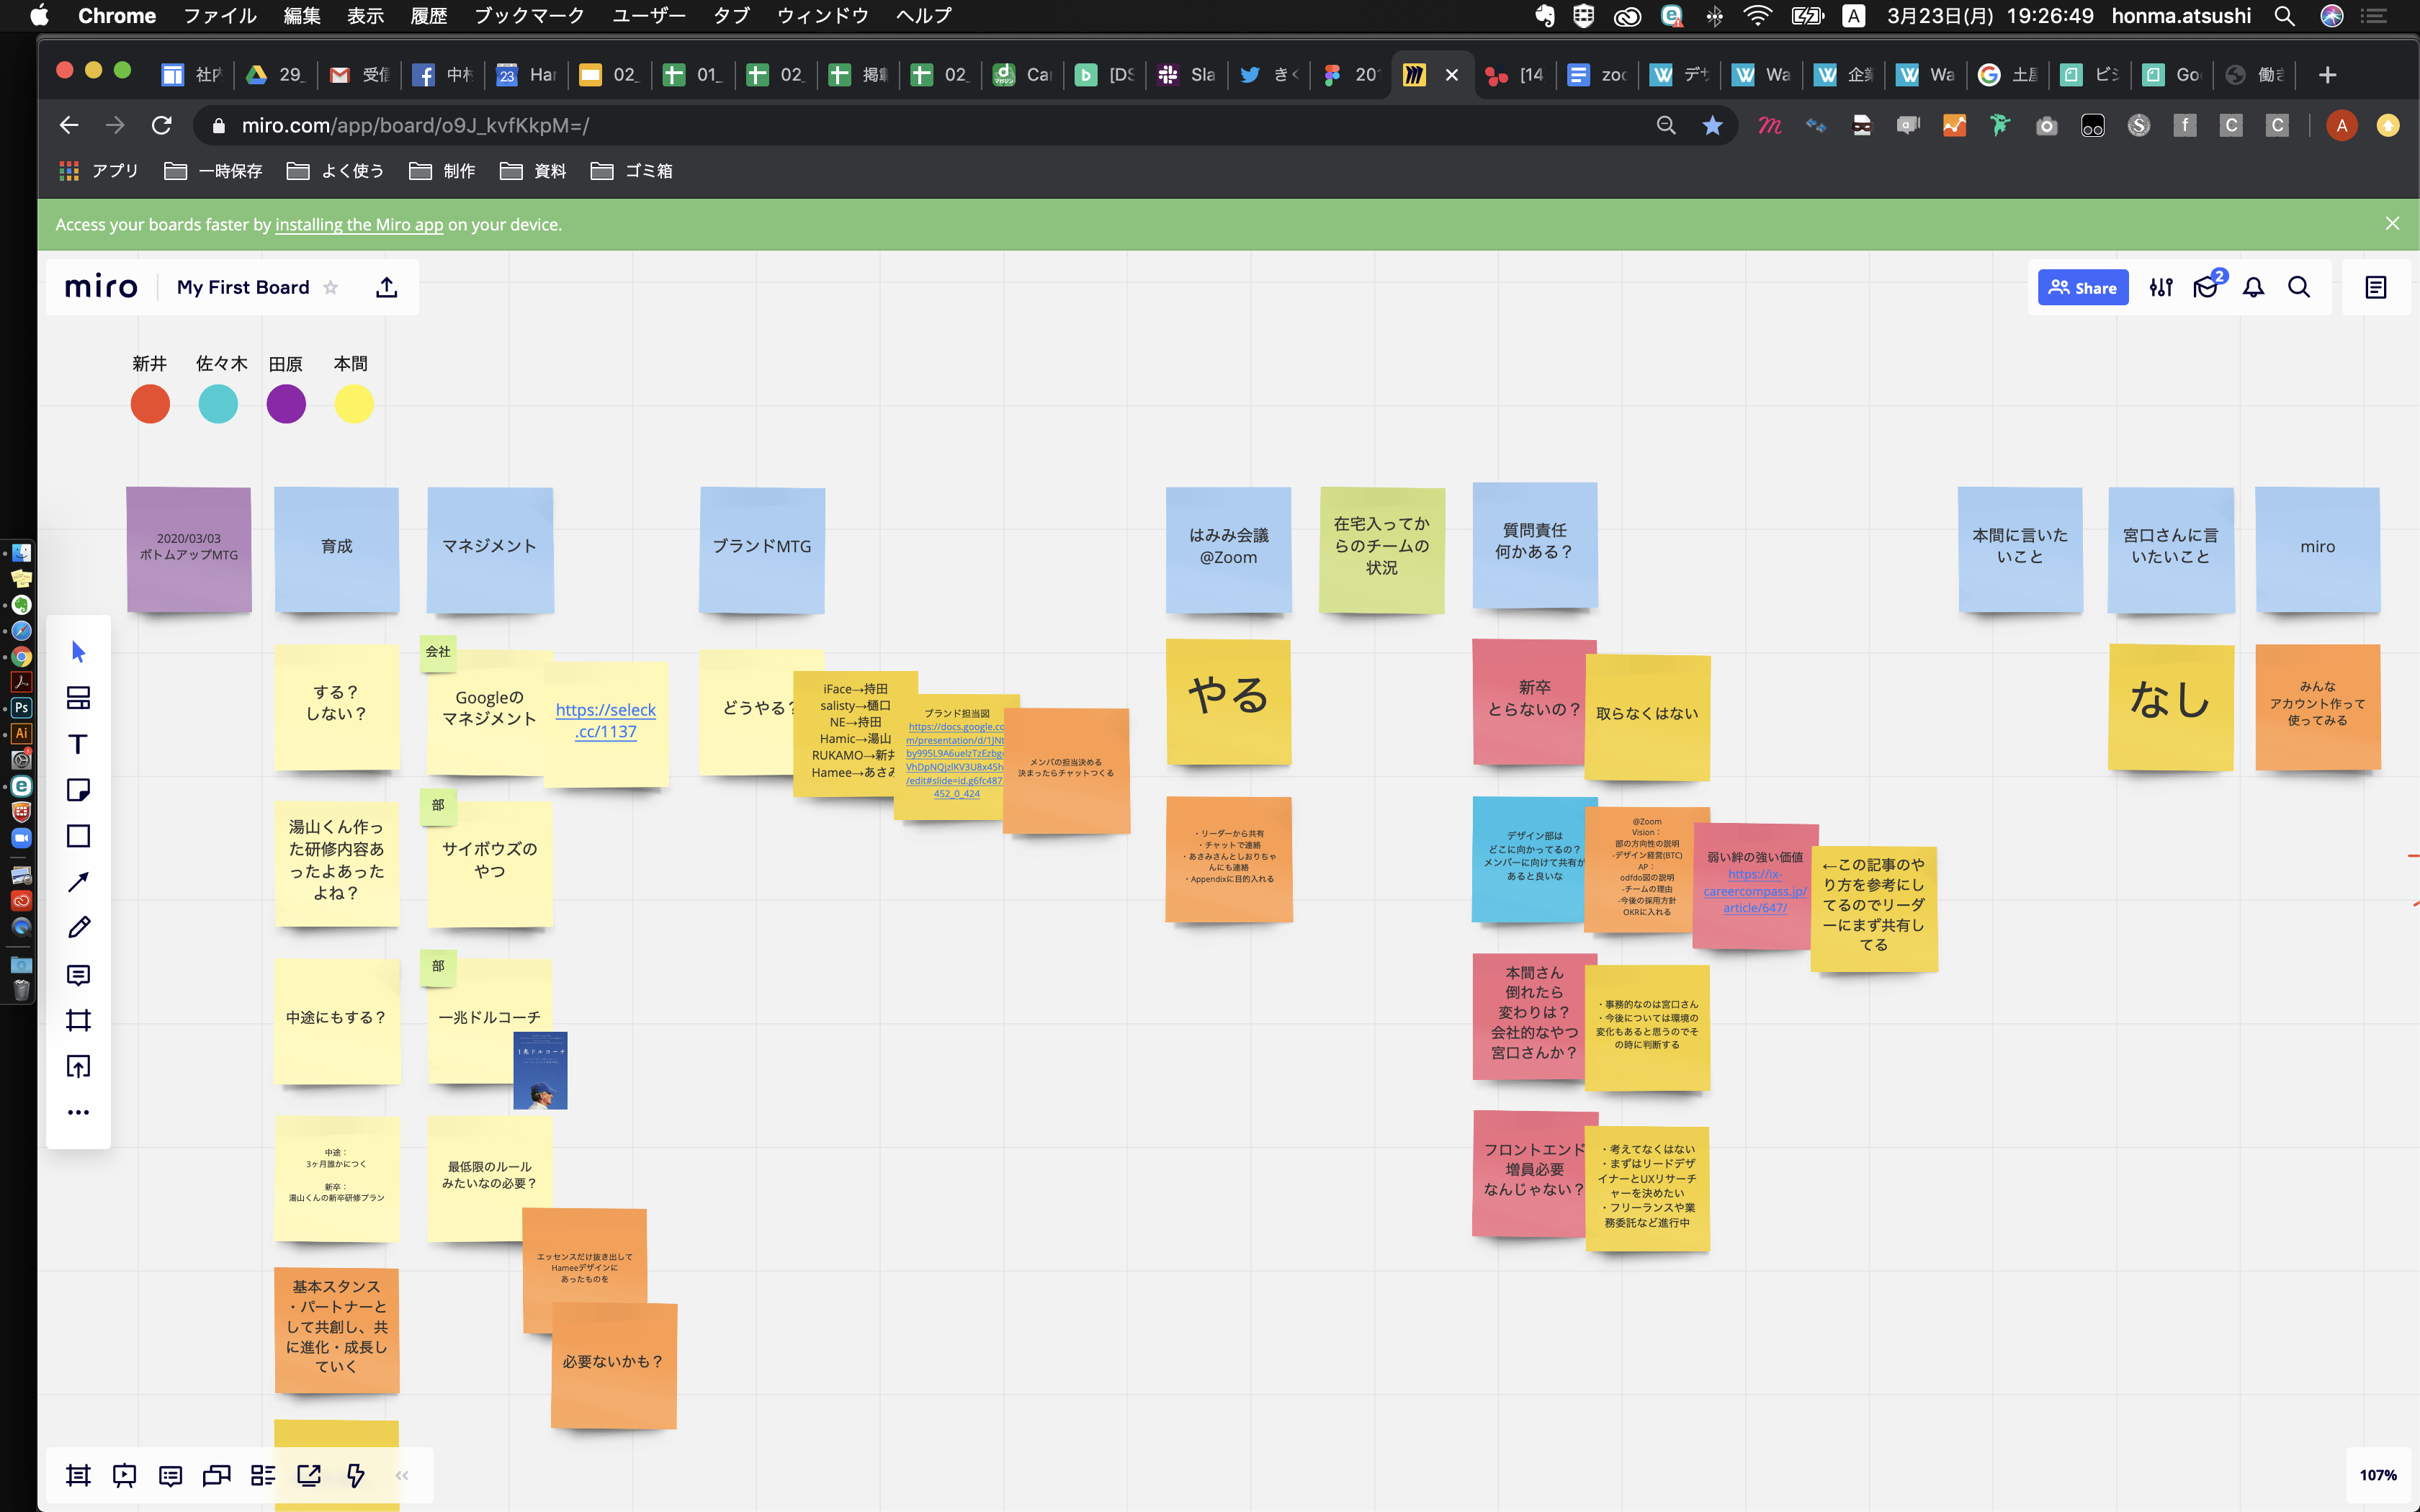Start presentation mode in bottom toolbar
This screenshot has width=2420, height=1512.
coord(125,1475)
